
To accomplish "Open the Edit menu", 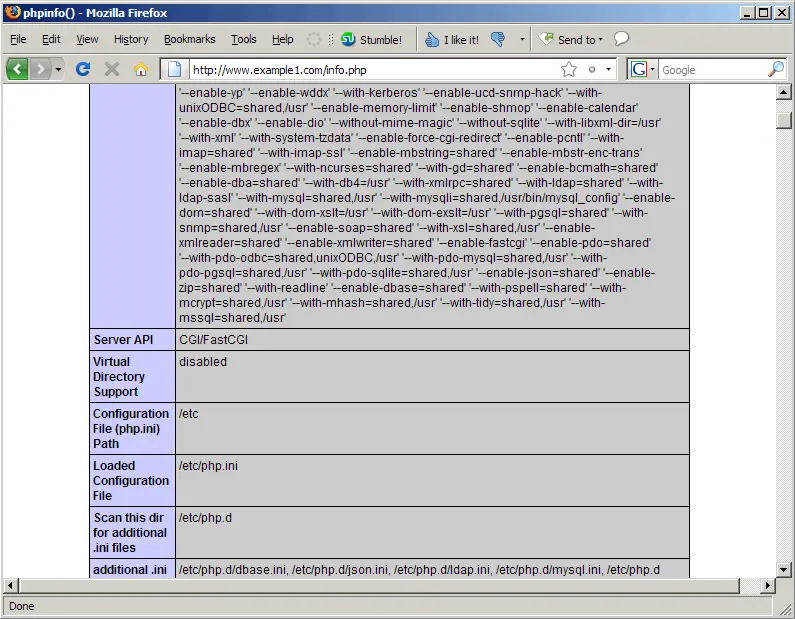I will (x=51, y=39).
